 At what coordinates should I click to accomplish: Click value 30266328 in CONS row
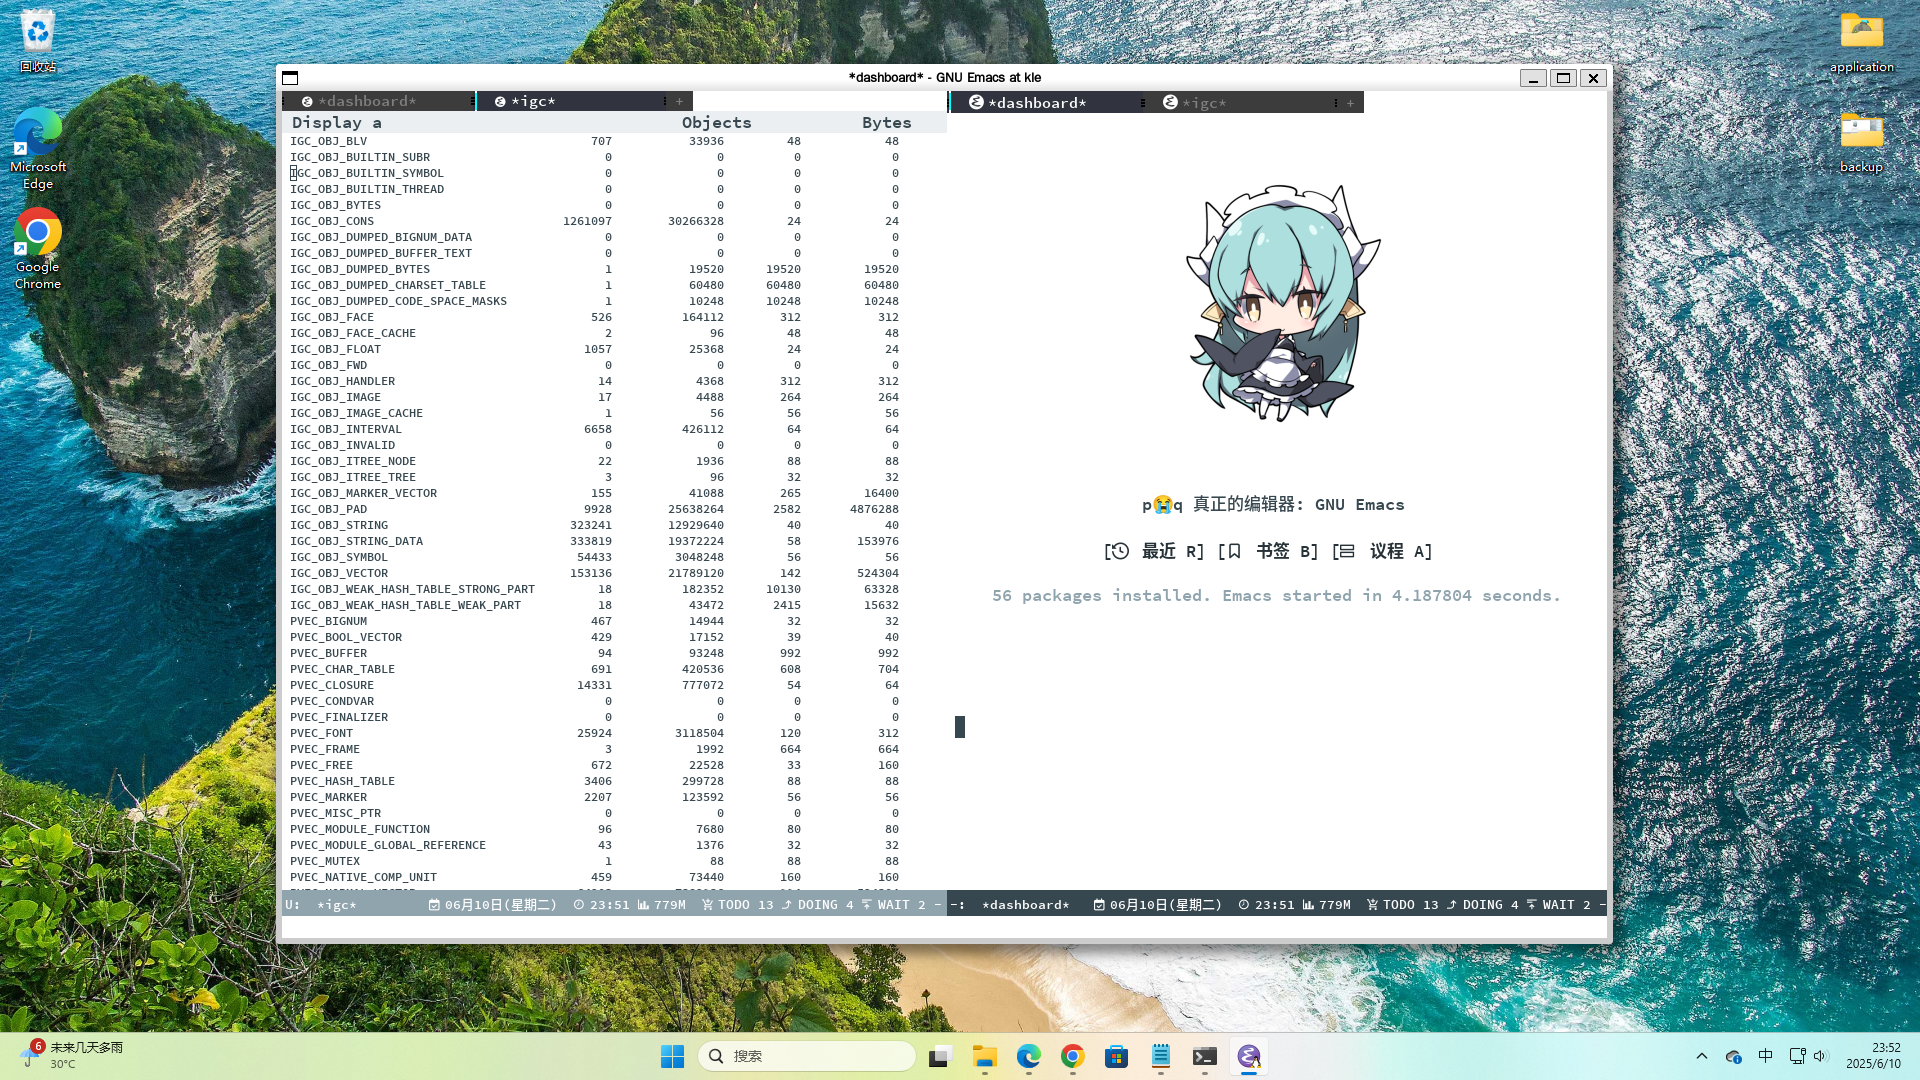[696, 221]
